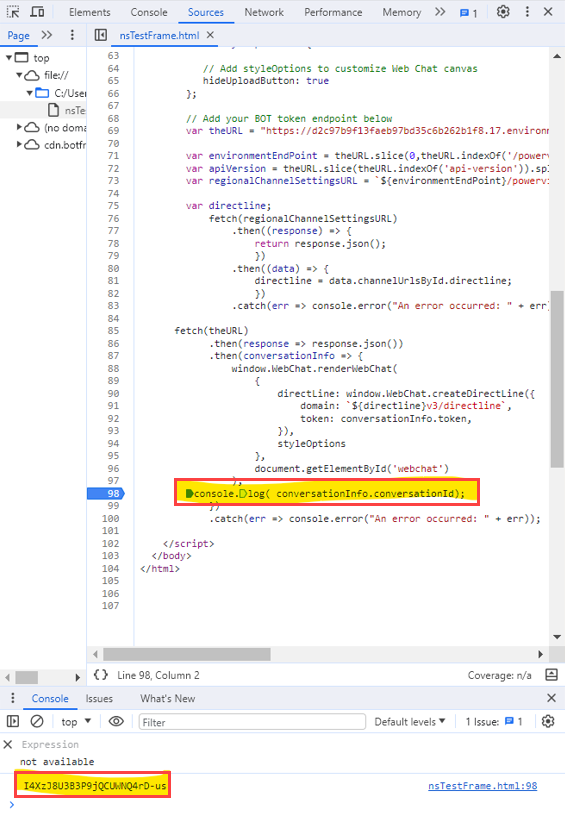
Task: Open the What's New drawer tab
Action: tap(167, 698)
